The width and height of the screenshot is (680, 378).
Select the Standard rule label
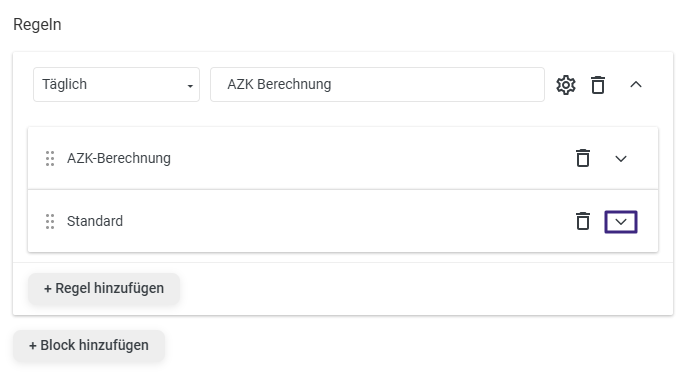coord(95,221)
